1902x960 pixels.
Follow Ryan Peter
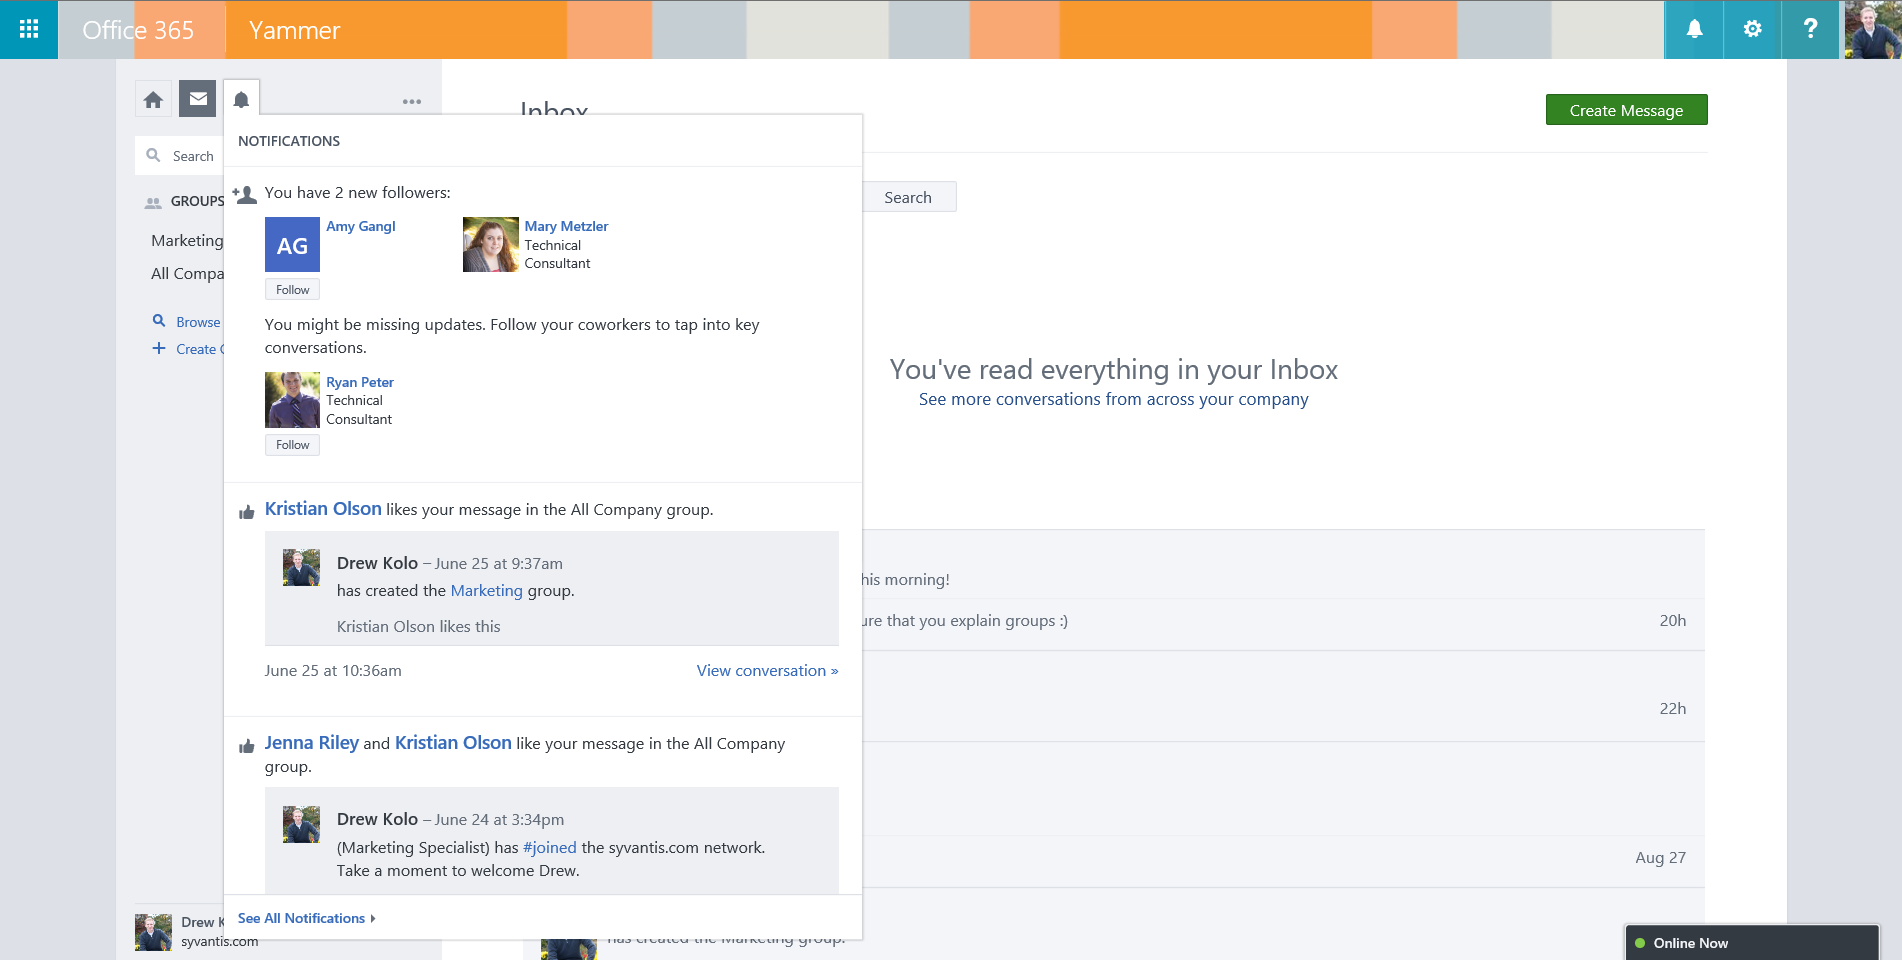pos(292,445)
